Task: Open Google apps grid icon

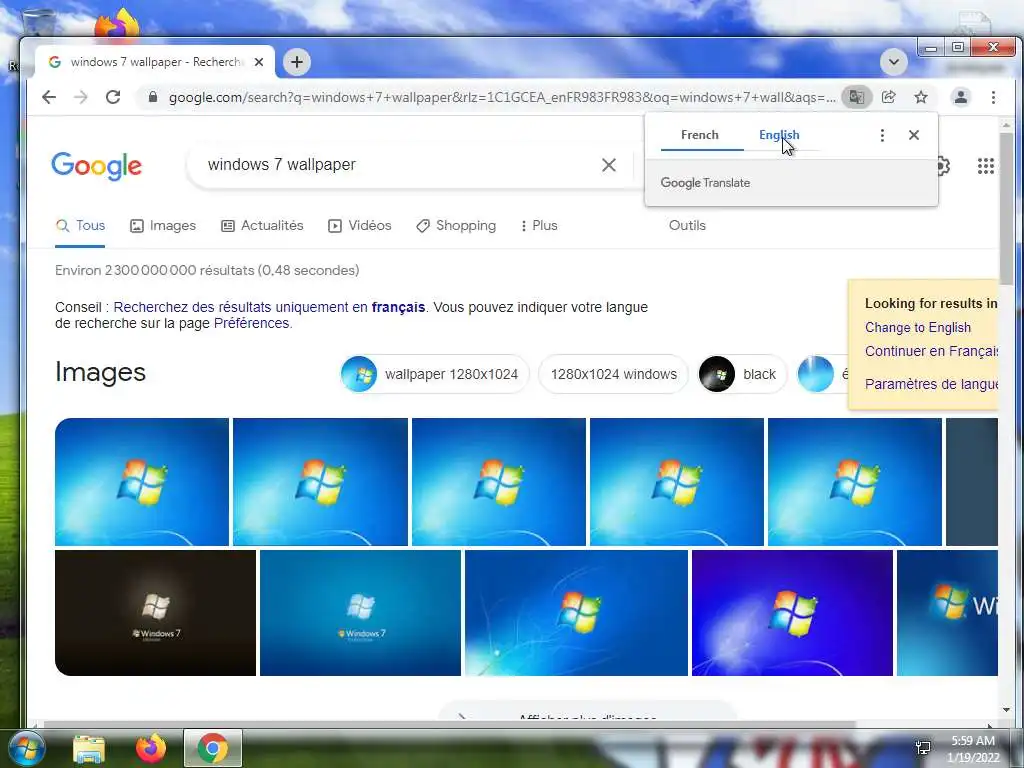Action: (985, 167)
